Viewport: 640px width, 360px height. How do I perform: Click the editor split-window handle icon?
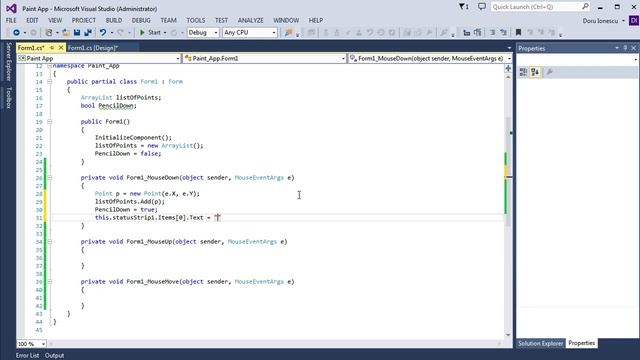[508, 69]
